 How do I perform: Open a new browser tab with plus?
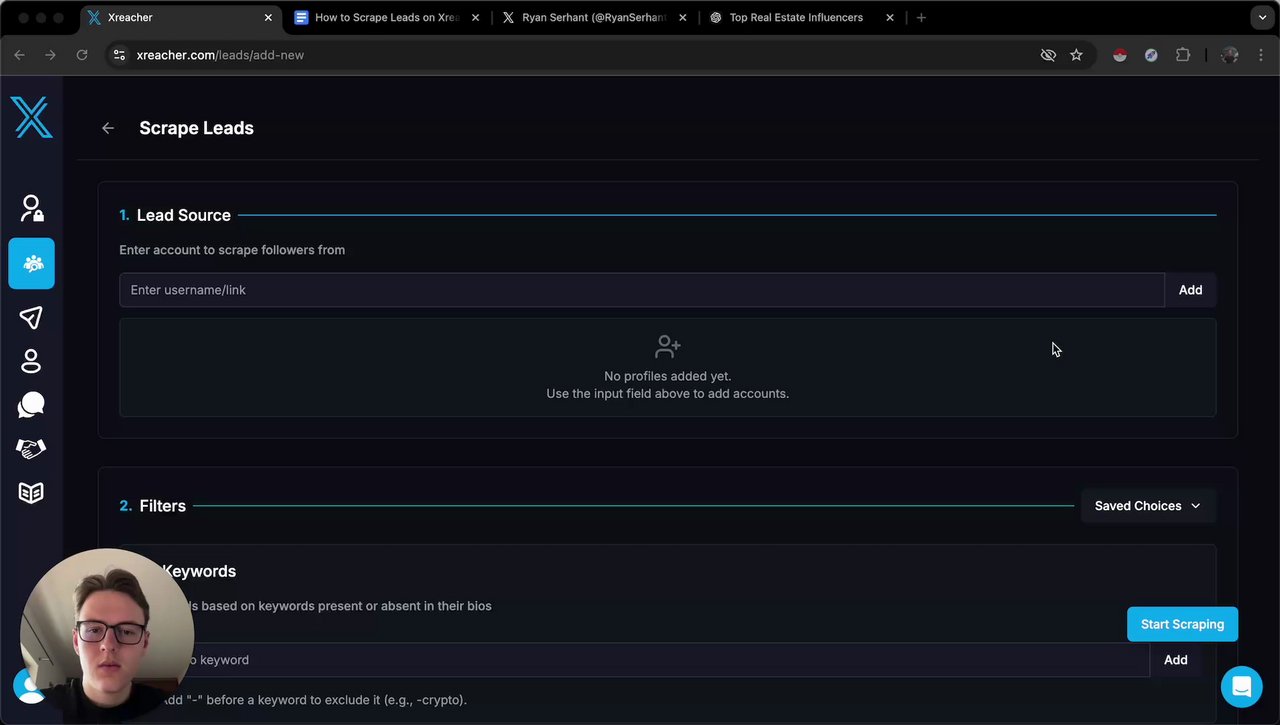pos(921,17)
